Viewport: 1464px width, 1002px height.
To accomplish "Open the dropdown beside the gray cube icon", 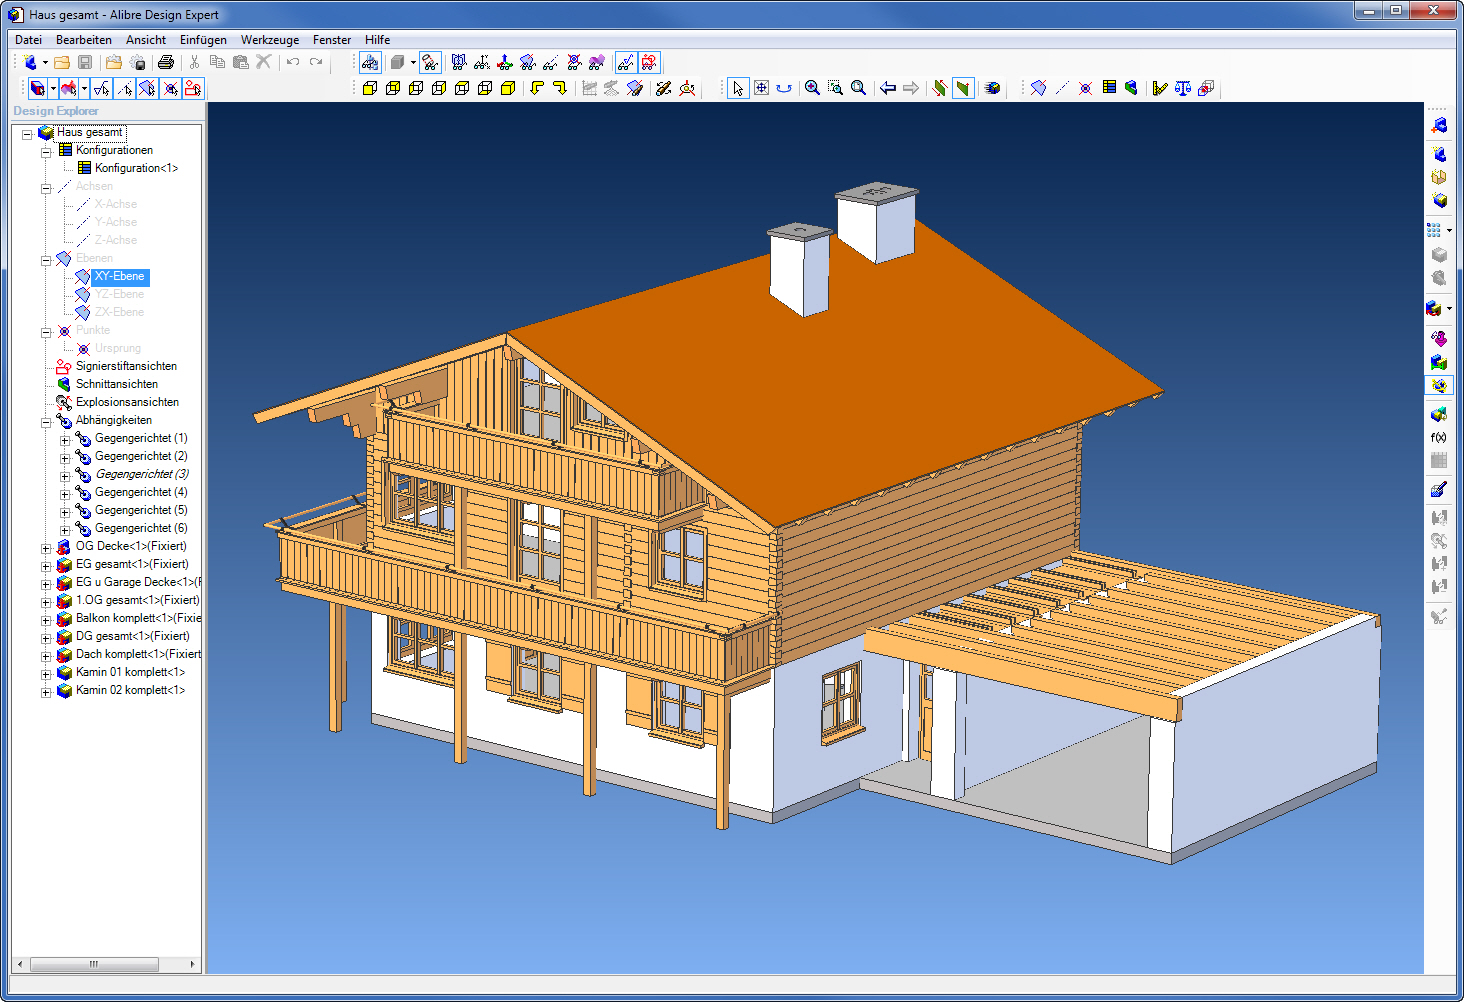I will [413, 63].
